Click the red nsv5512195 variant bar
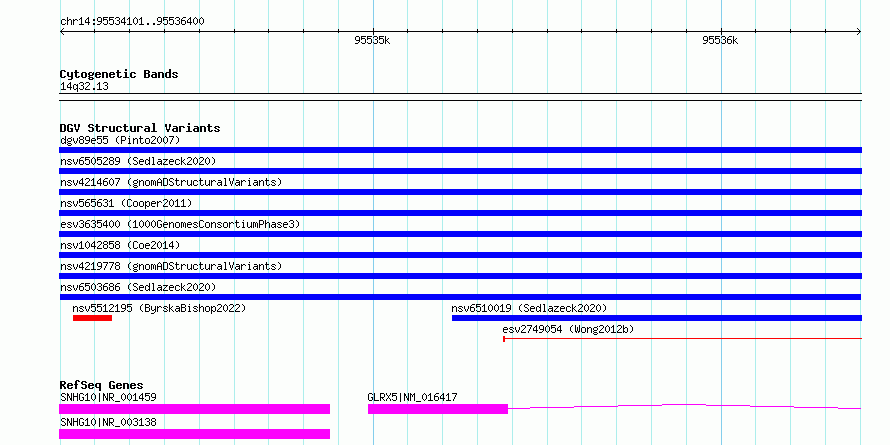Screen dimensions: 890x445 tap(93, 318)
